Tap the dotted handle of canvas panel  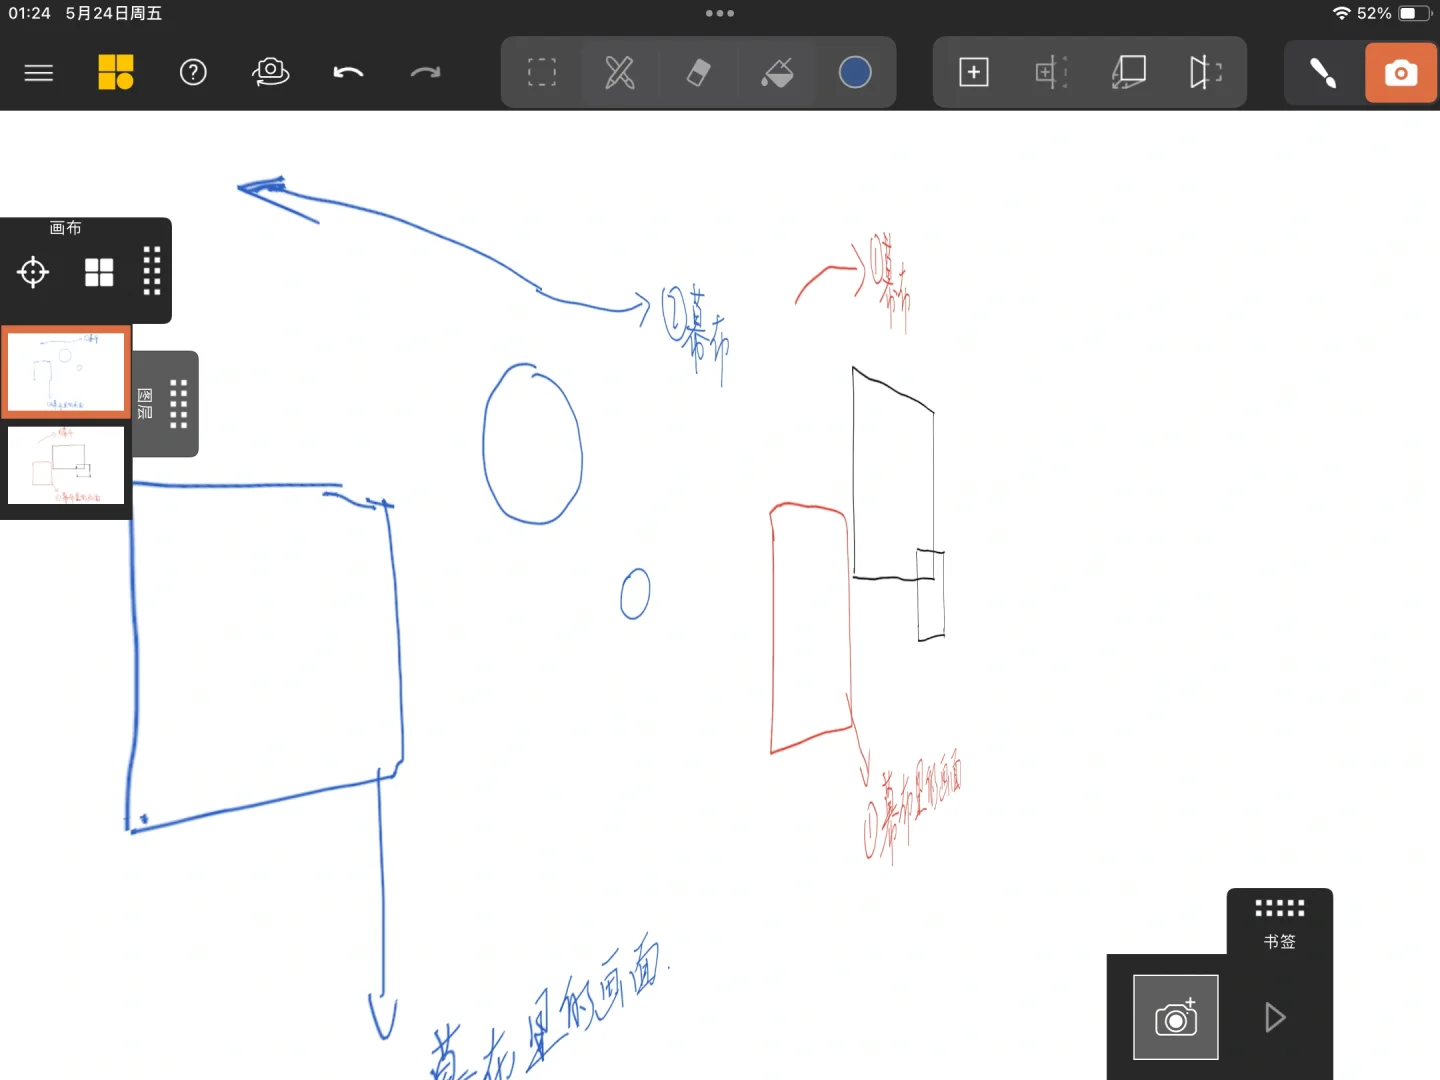[x=152, y=270]
